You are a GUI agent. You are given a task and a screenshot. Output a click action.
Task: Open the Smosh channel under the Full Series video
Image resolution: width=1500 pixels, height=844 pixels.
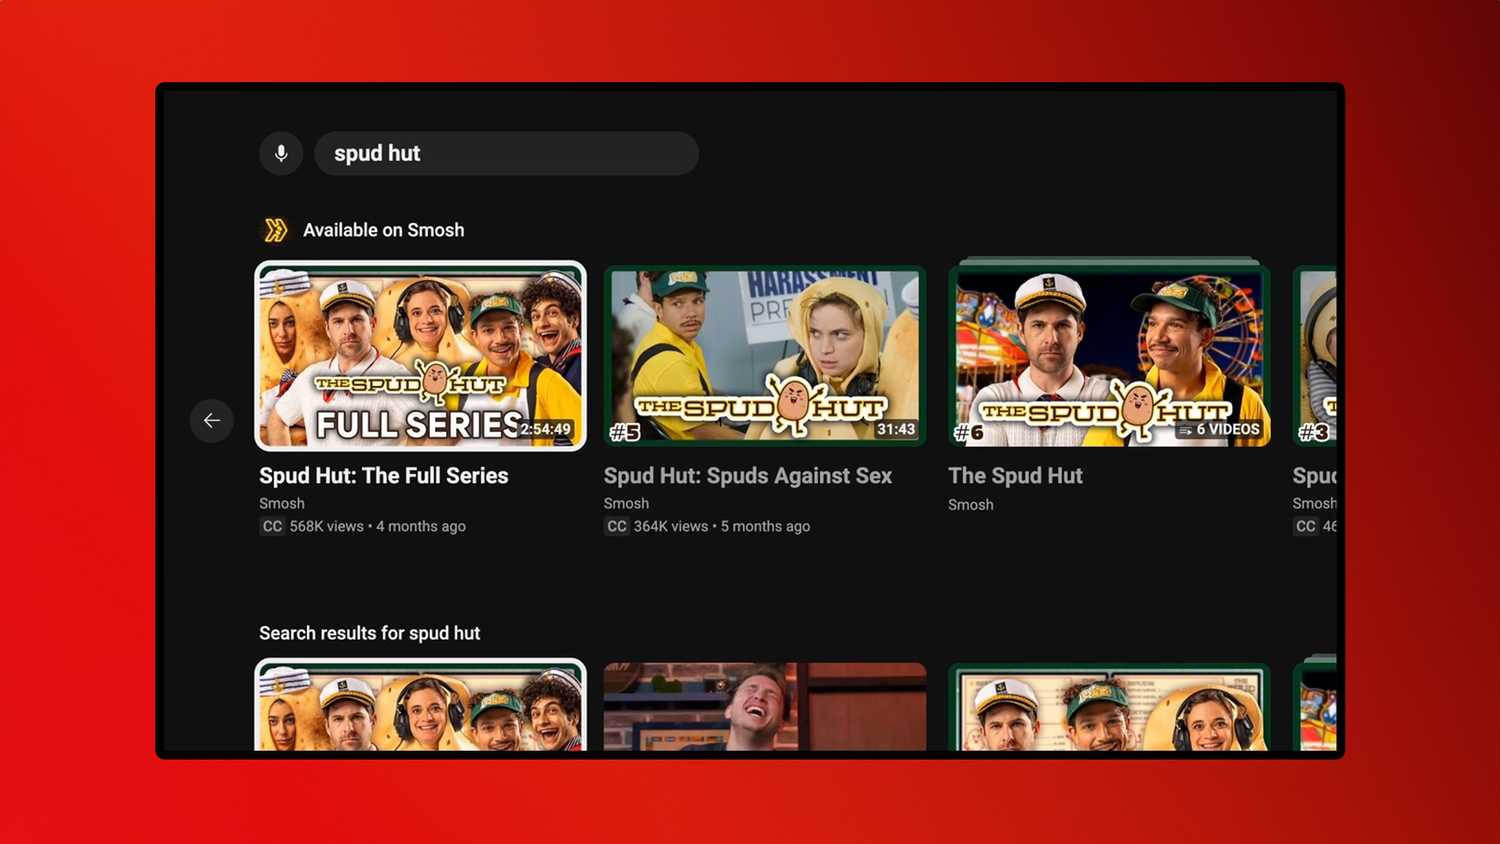[x=282, y=503]
